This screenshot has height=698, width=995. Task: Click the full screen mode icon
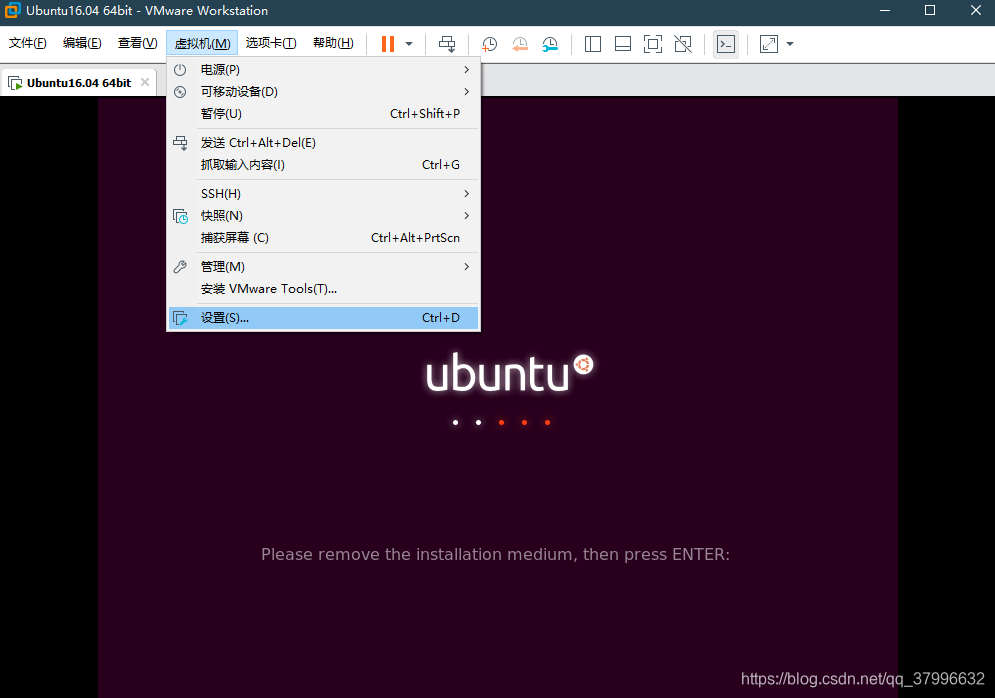(653, 44)
